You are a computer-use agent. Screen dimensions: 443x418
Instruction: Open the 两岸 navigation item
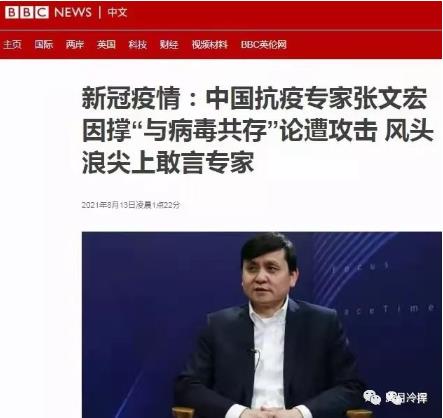click(75, 44)
